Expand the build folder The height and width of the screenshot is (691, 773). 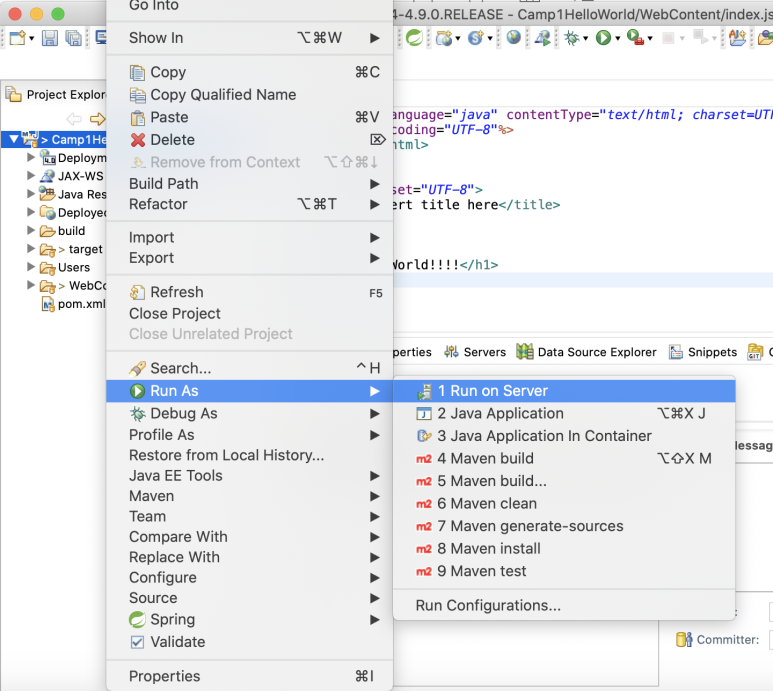tap(31, 231)
